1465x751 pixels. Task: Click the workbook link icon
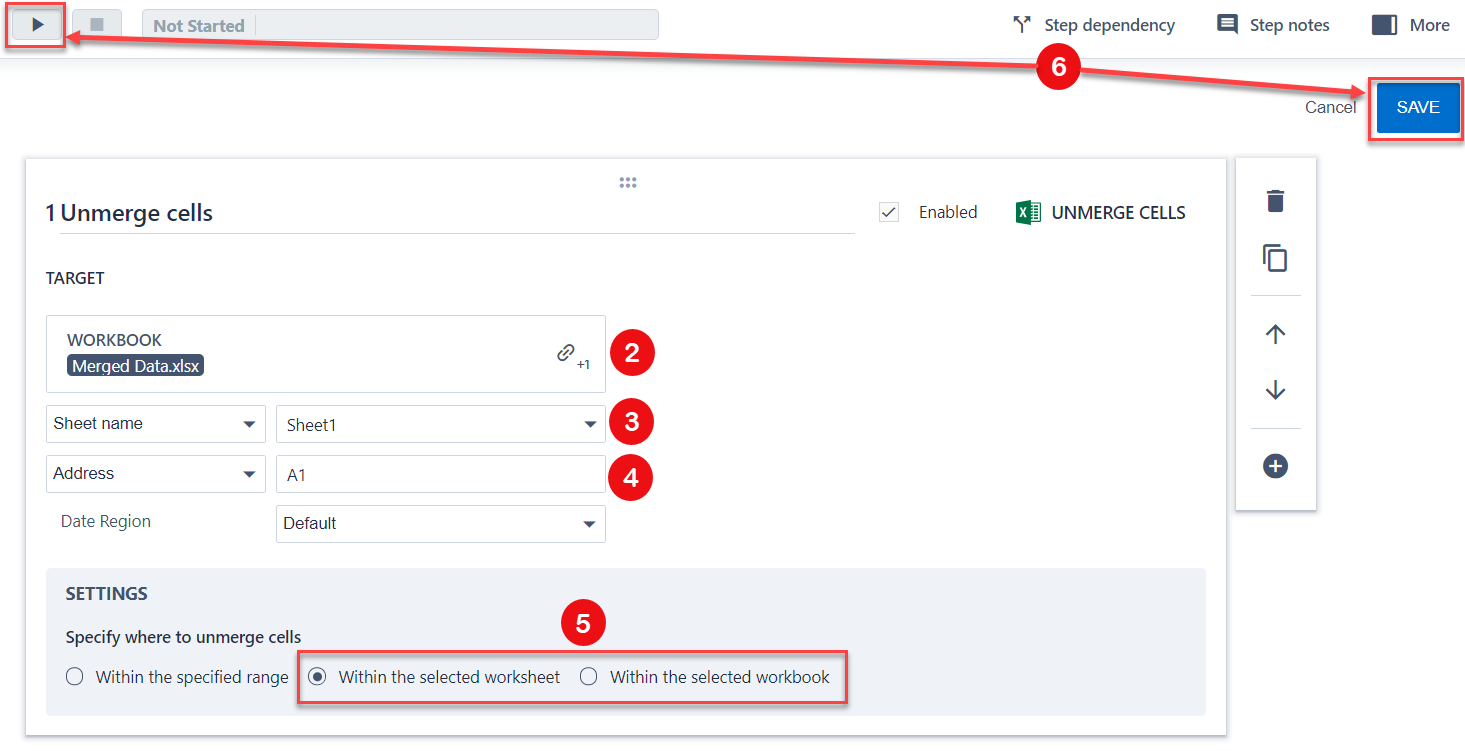[567, 353]
